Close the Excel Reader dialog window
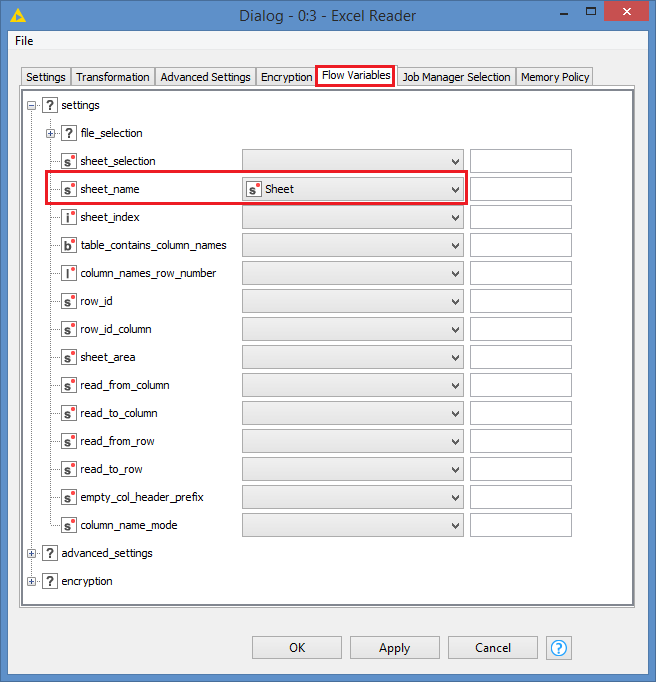 (626, 12)
